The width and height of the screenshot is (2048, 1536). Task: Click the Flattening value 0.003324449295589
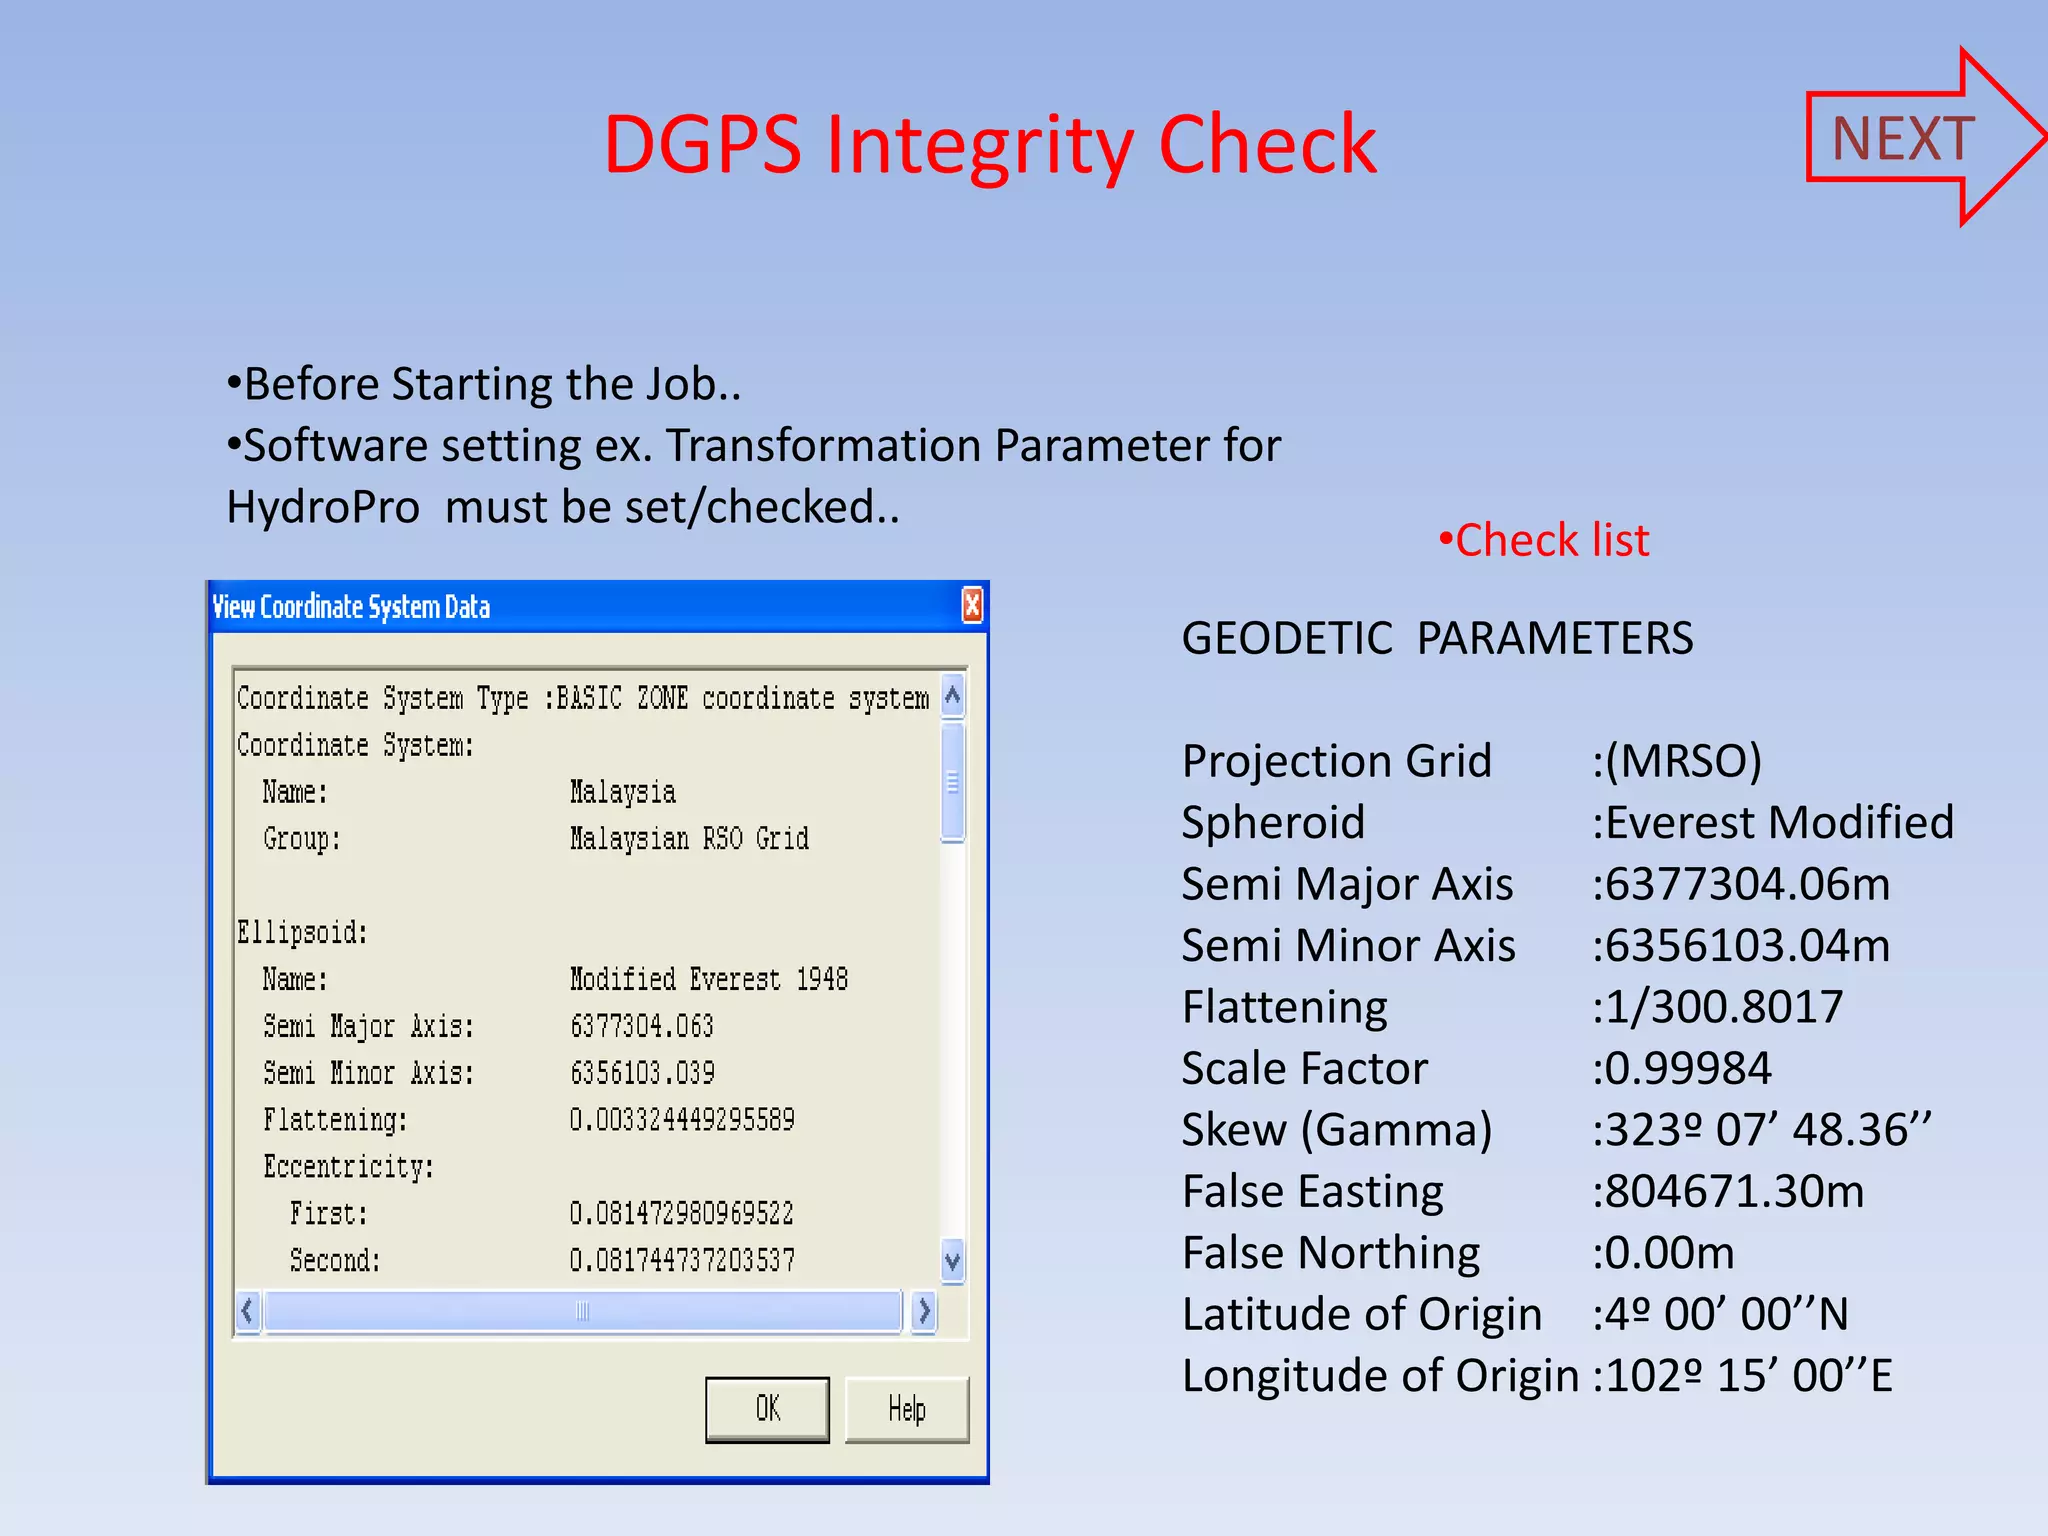pyautogui.click(x=682, y=1119)
